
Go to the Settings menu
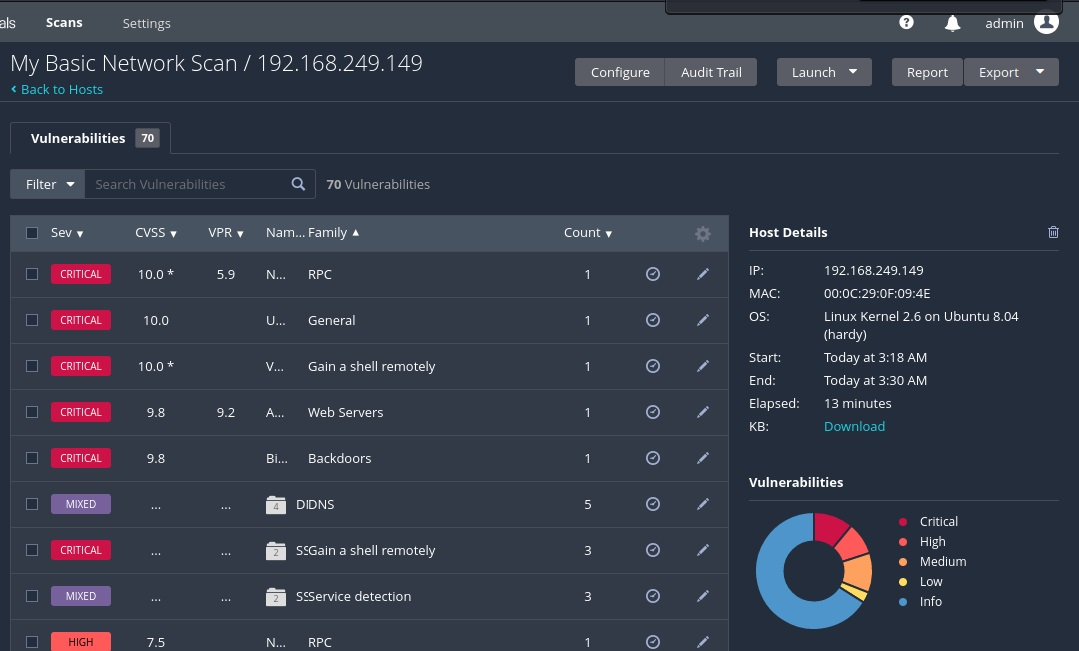(147, 23)
